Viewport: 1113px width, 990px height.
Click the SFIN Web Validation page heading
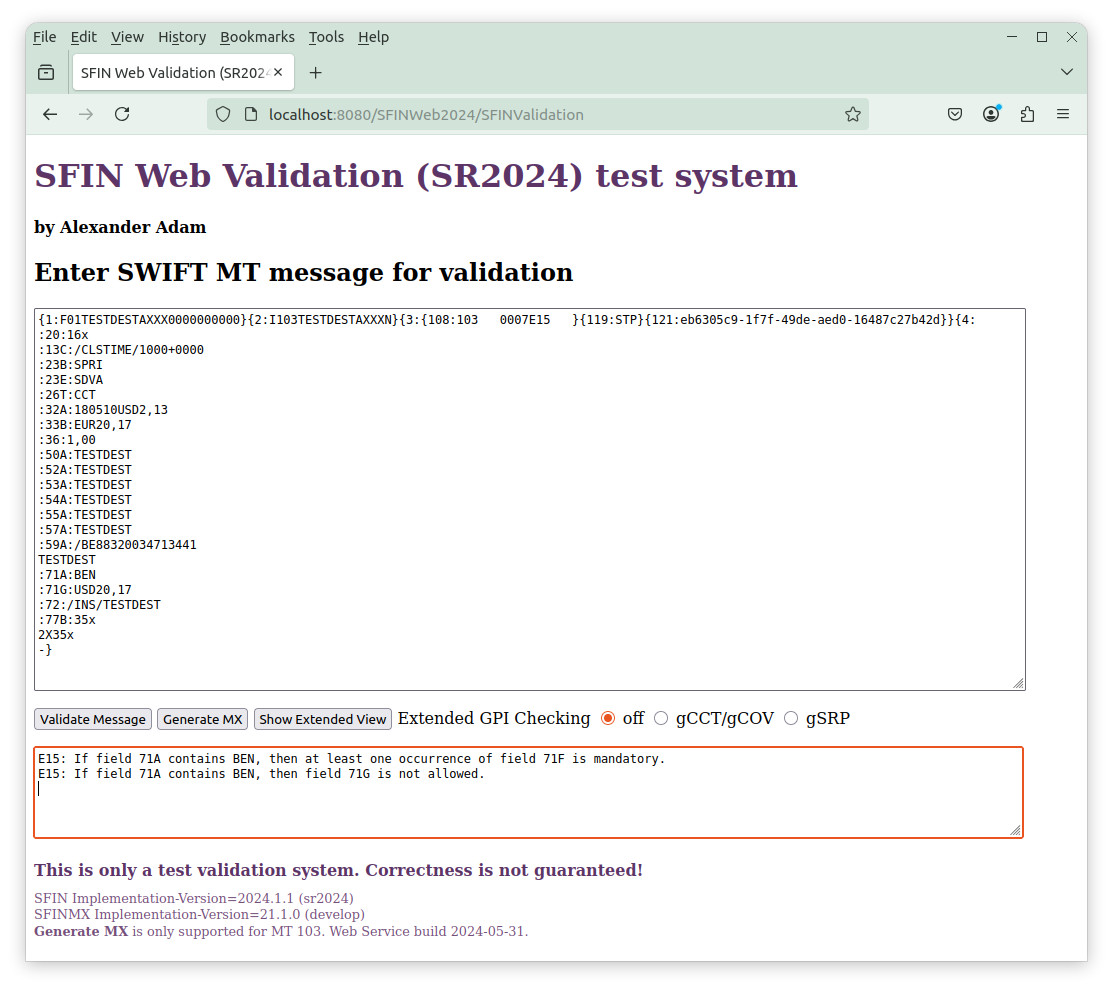point(416,175)
